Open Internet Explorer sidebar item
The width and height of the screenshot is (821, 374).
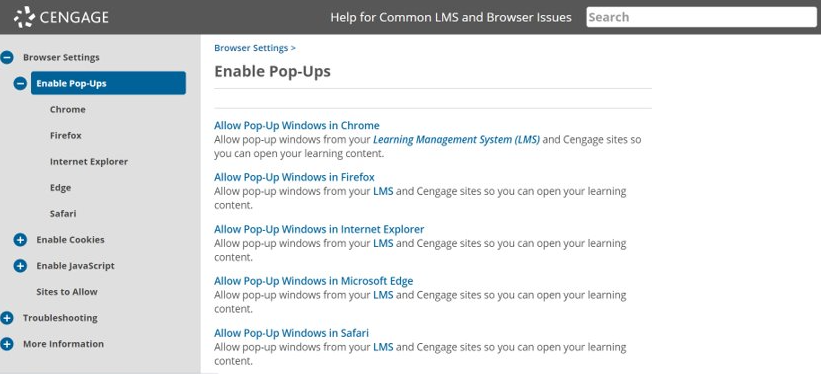(89, 162)
